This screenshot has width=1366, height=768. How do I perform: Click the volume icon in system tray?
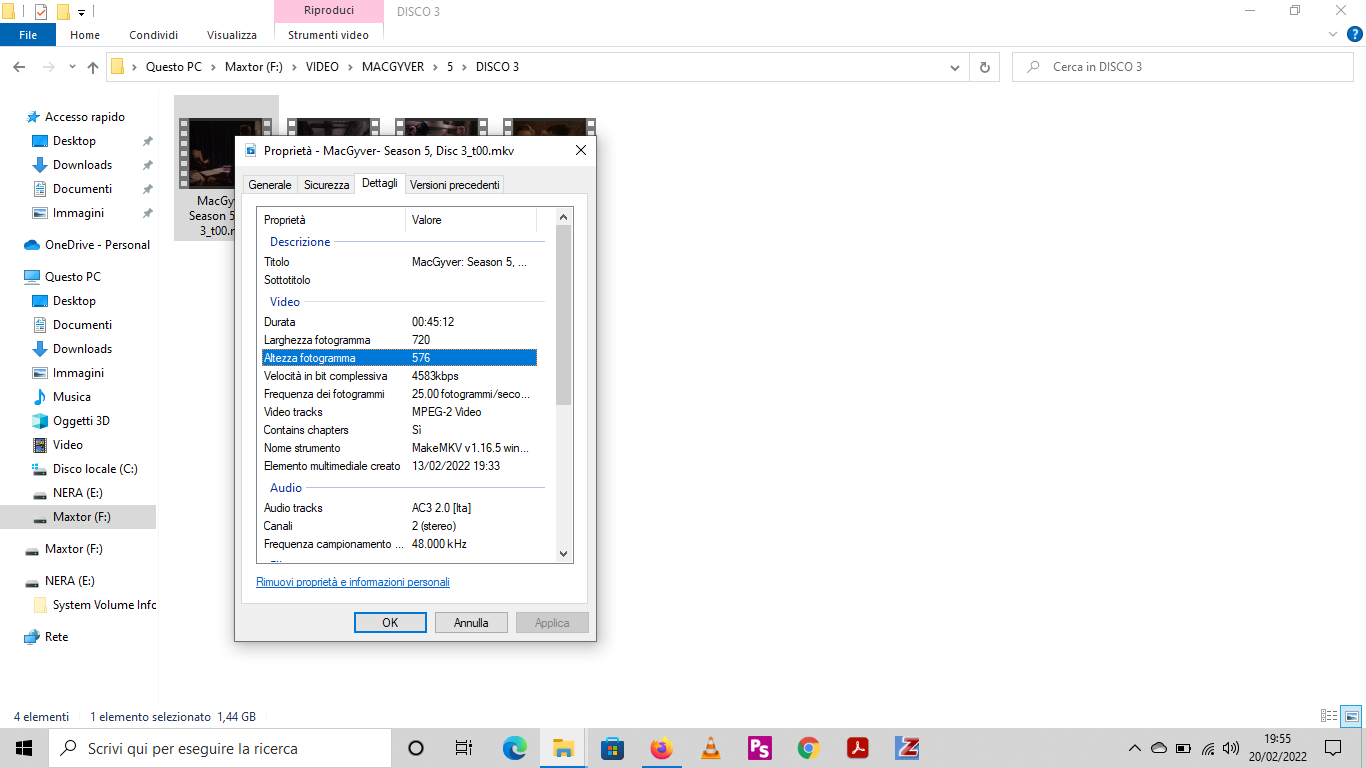click(x=1231, y=748)
